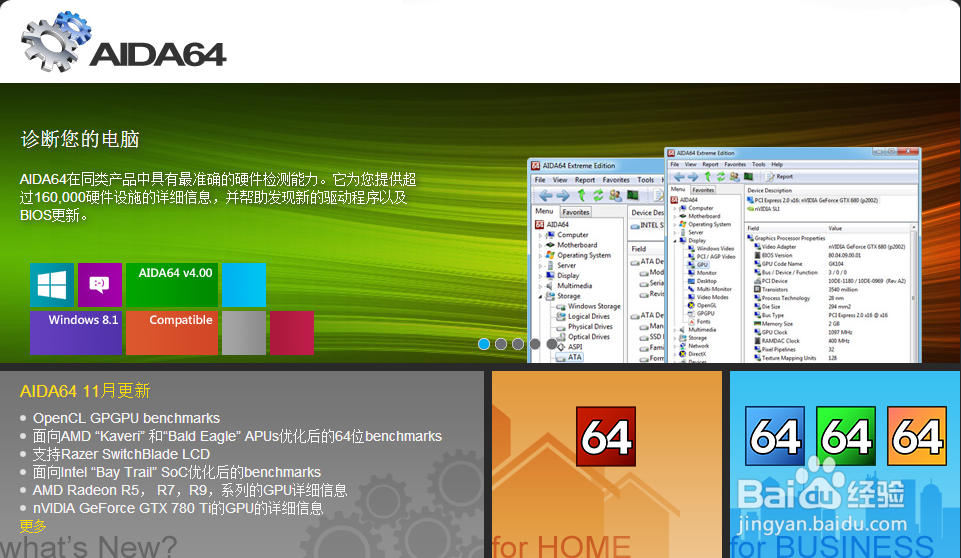This screenshot has height=558, width=961.
Task: Open AMD Radeon R5, R7, R9 news item
Action: 189,491
